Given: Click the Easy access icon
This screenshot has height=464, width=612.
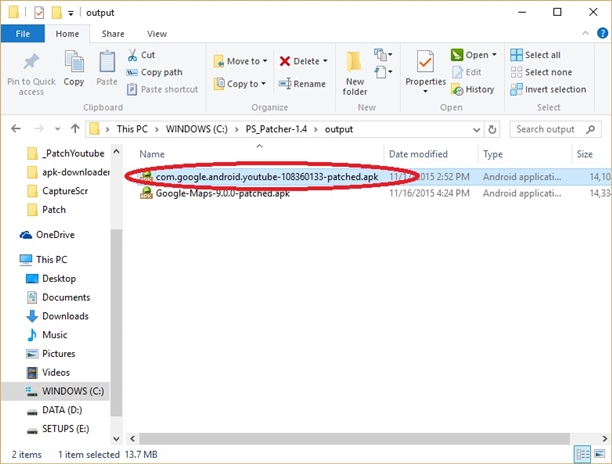Looking at the screenshot, I should 381,72.
